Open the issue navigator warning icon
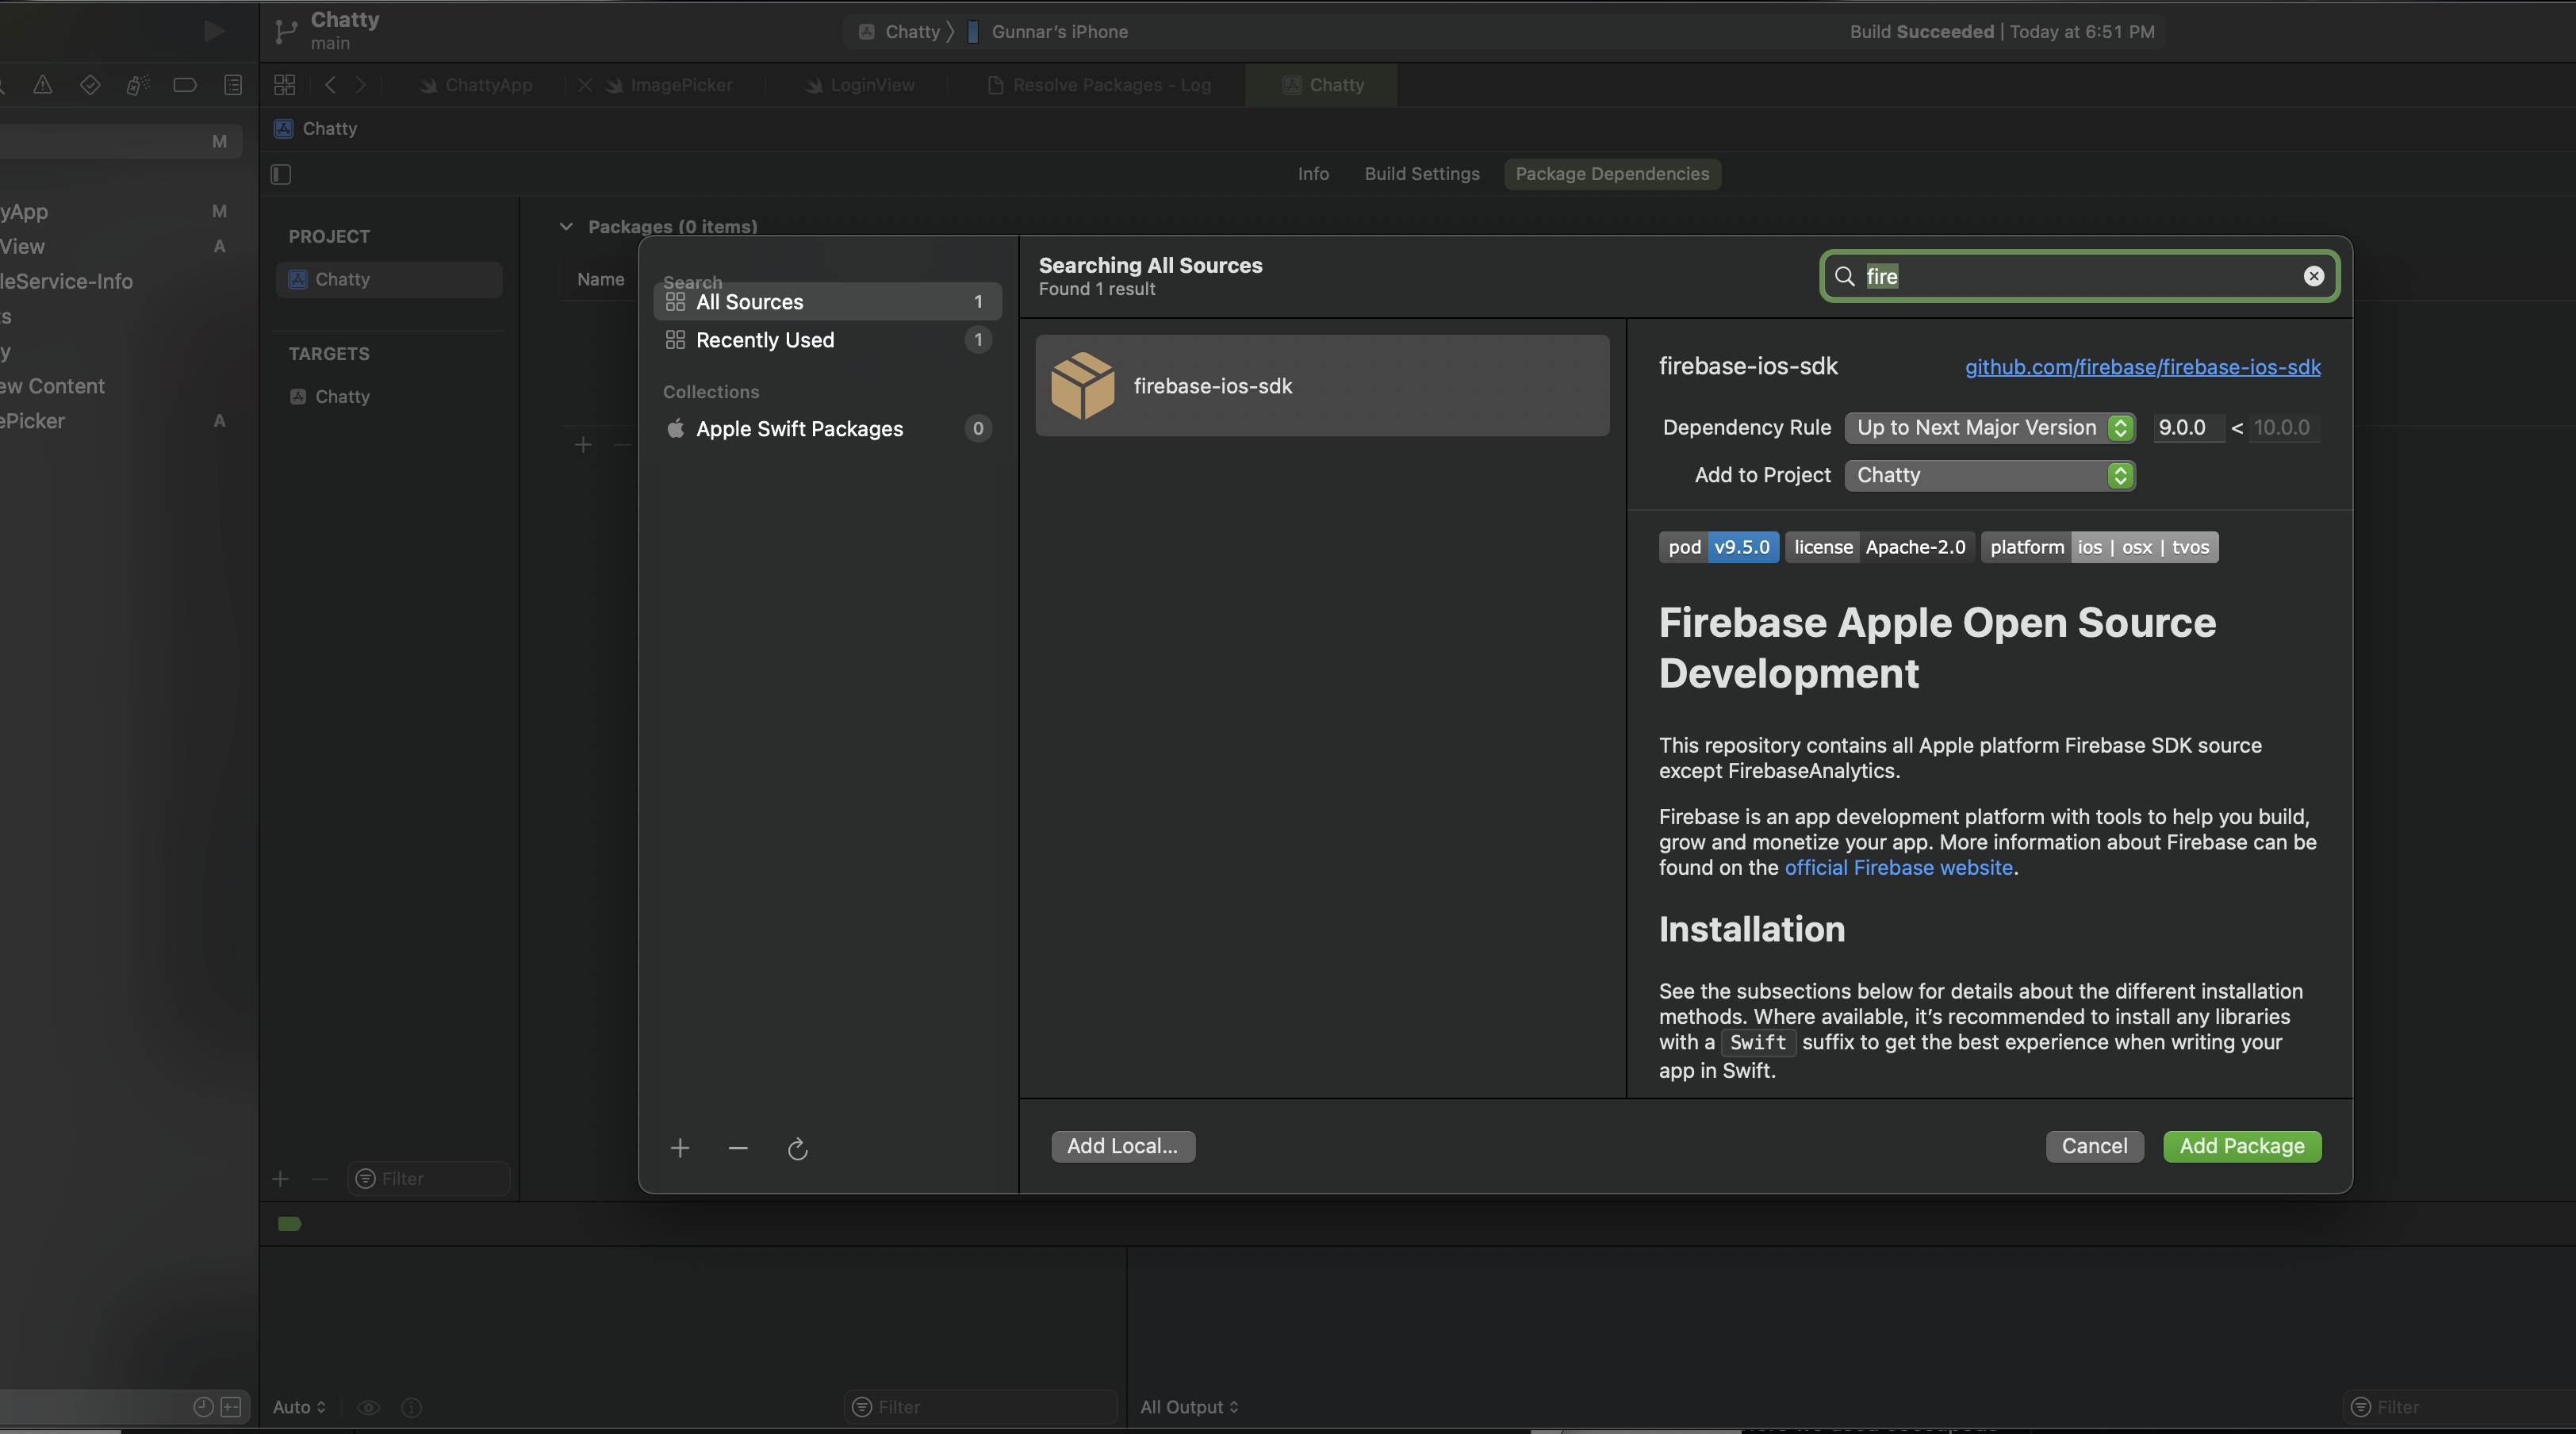The height and width of the screenshot is (1434, 2576). point(42,85)
